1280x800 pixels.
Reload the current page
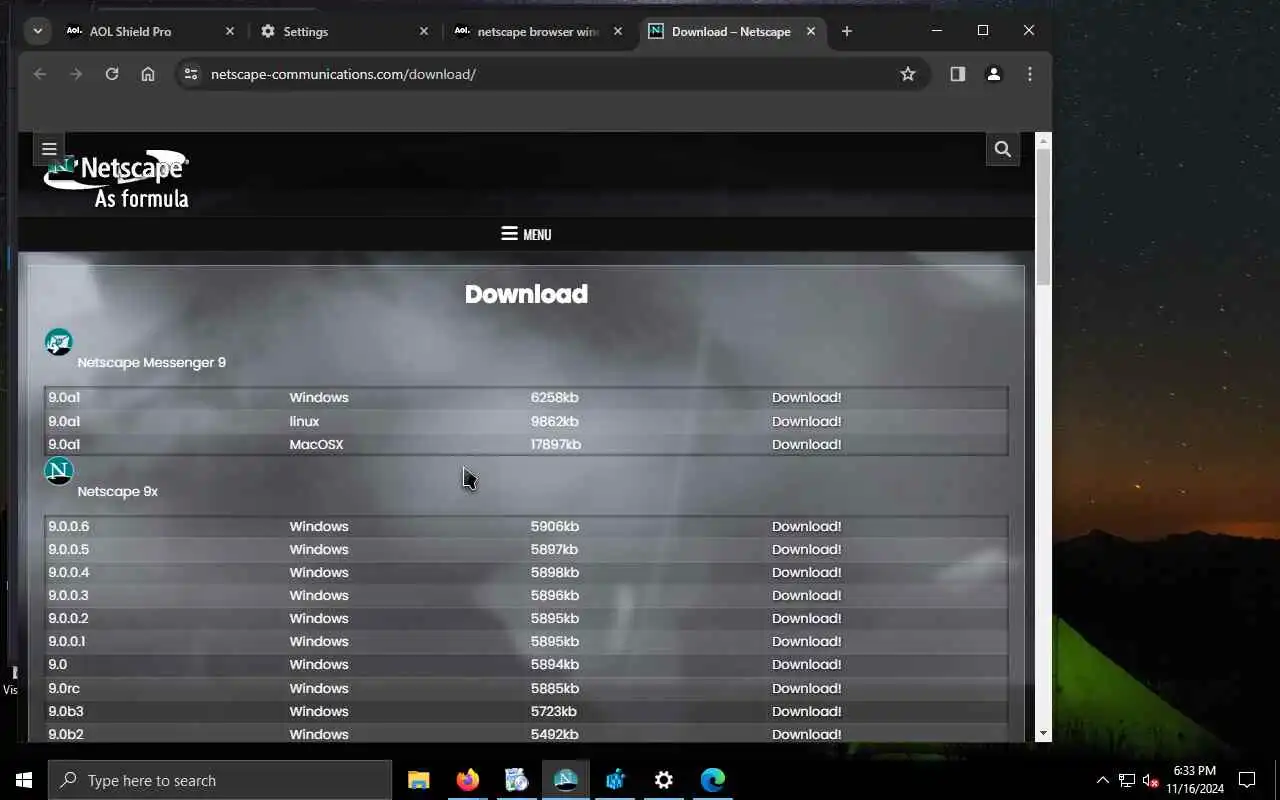pos(112,74)
